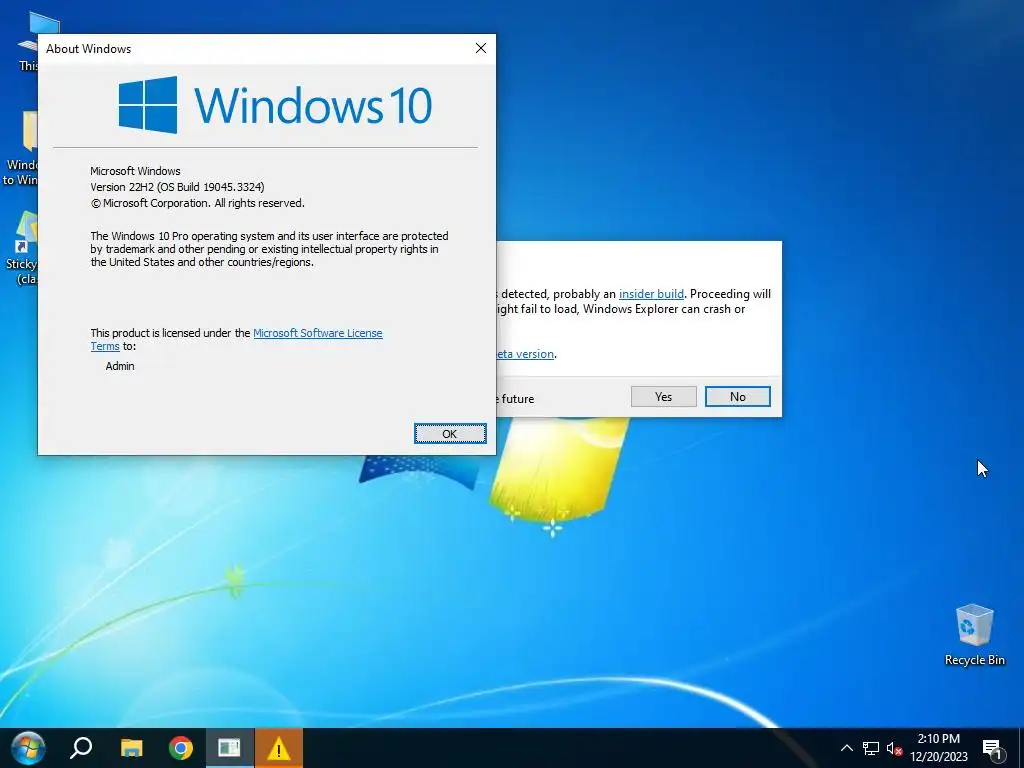Open taskbar Search magnifier
1024x768 pixels.
point(81,748)
